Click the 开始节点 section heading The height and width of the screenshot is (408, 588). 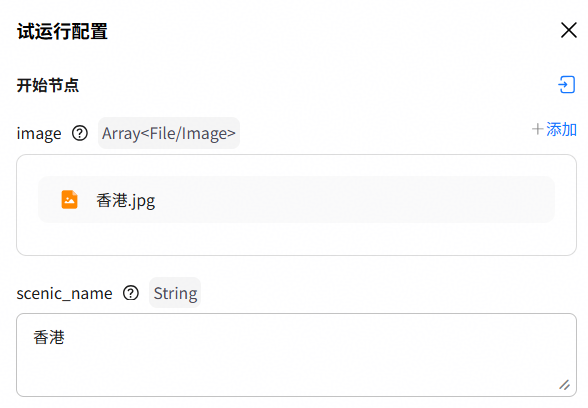tap(48, 85)
